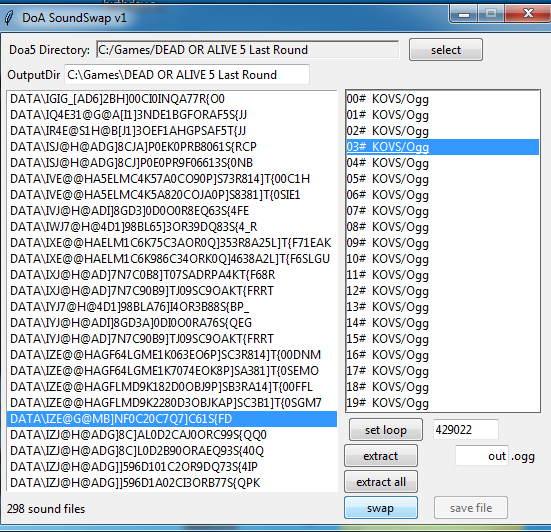This screenshot has width=551, height=532.
Task: Select file ending in DQ83S{4_R
Action: pyautogui.click(x=172, y=227)
